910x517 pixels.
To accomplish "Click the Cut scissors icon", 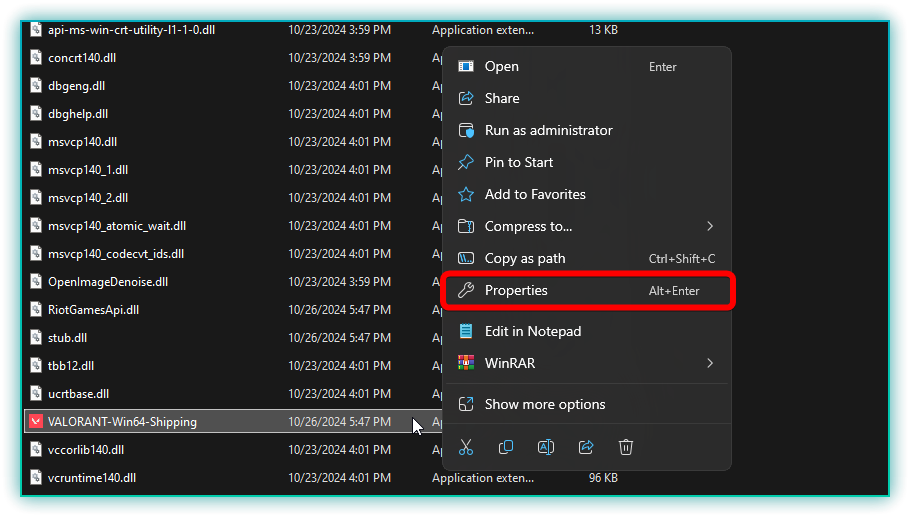I will point(466,447).
